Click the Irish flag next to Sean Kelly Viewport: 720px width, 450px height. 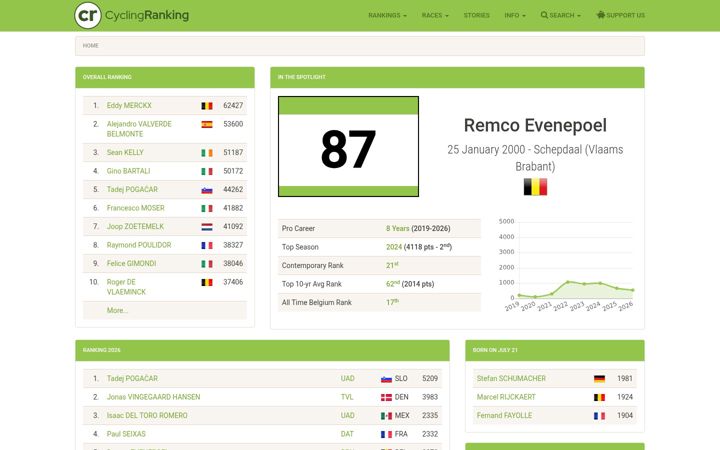[207, 152]
